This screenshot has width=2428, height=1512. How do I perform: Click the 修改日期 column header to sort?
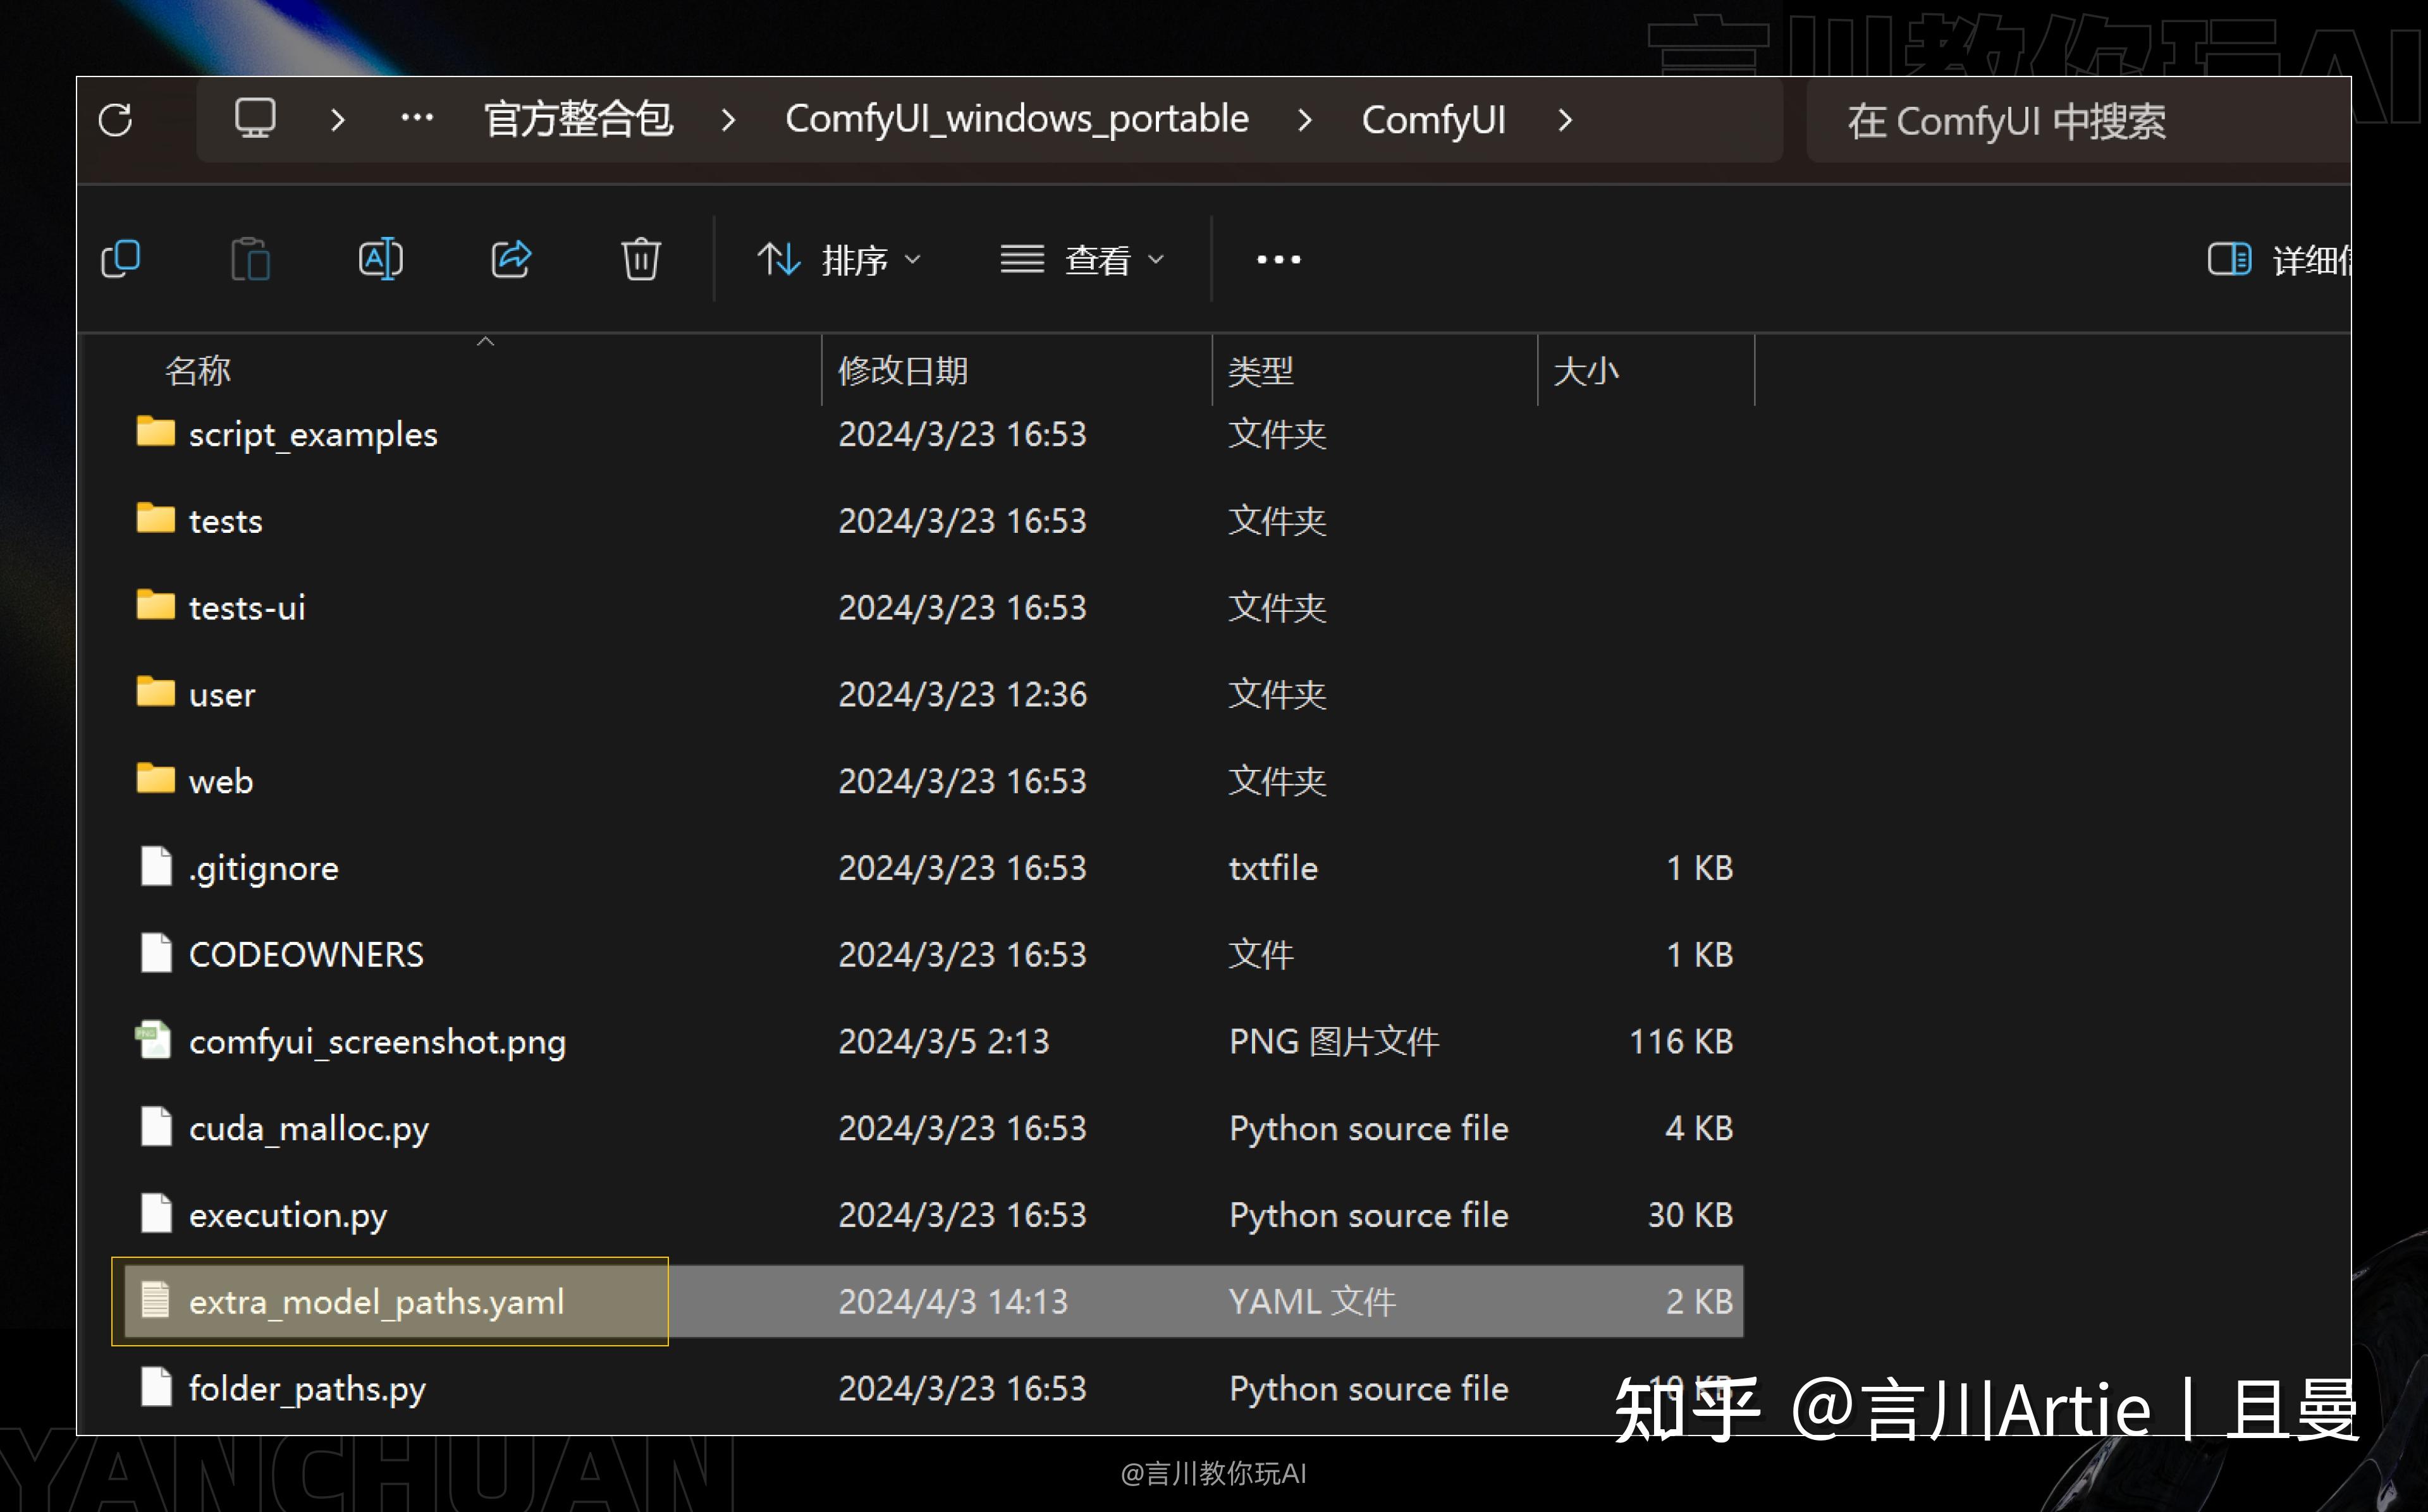pos(901,370)
